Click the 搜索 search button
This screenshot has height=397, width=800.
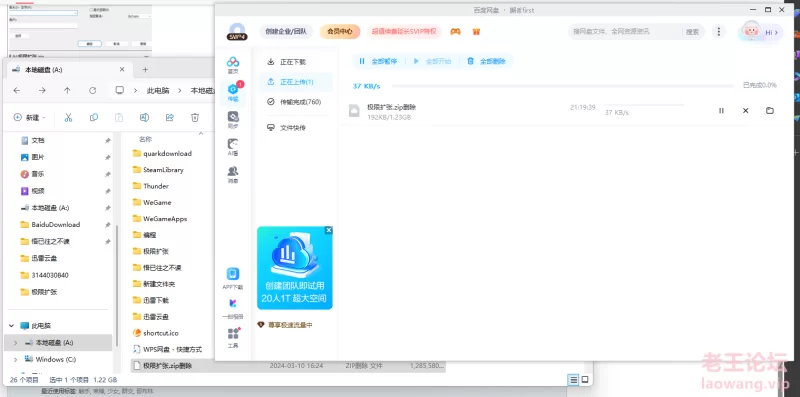pyautogui.click(x=692, y=32)
